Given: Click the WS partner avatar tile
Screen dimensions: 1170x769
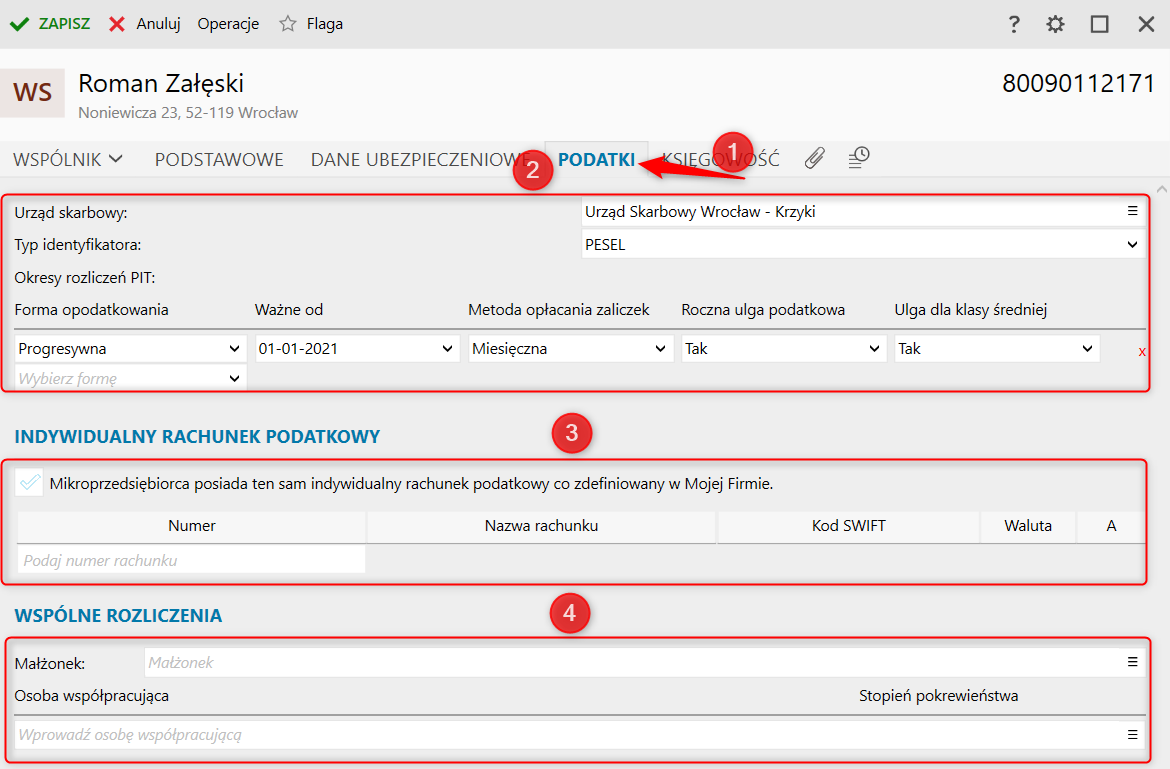Looking at the screenshot, I should [32, 92].
